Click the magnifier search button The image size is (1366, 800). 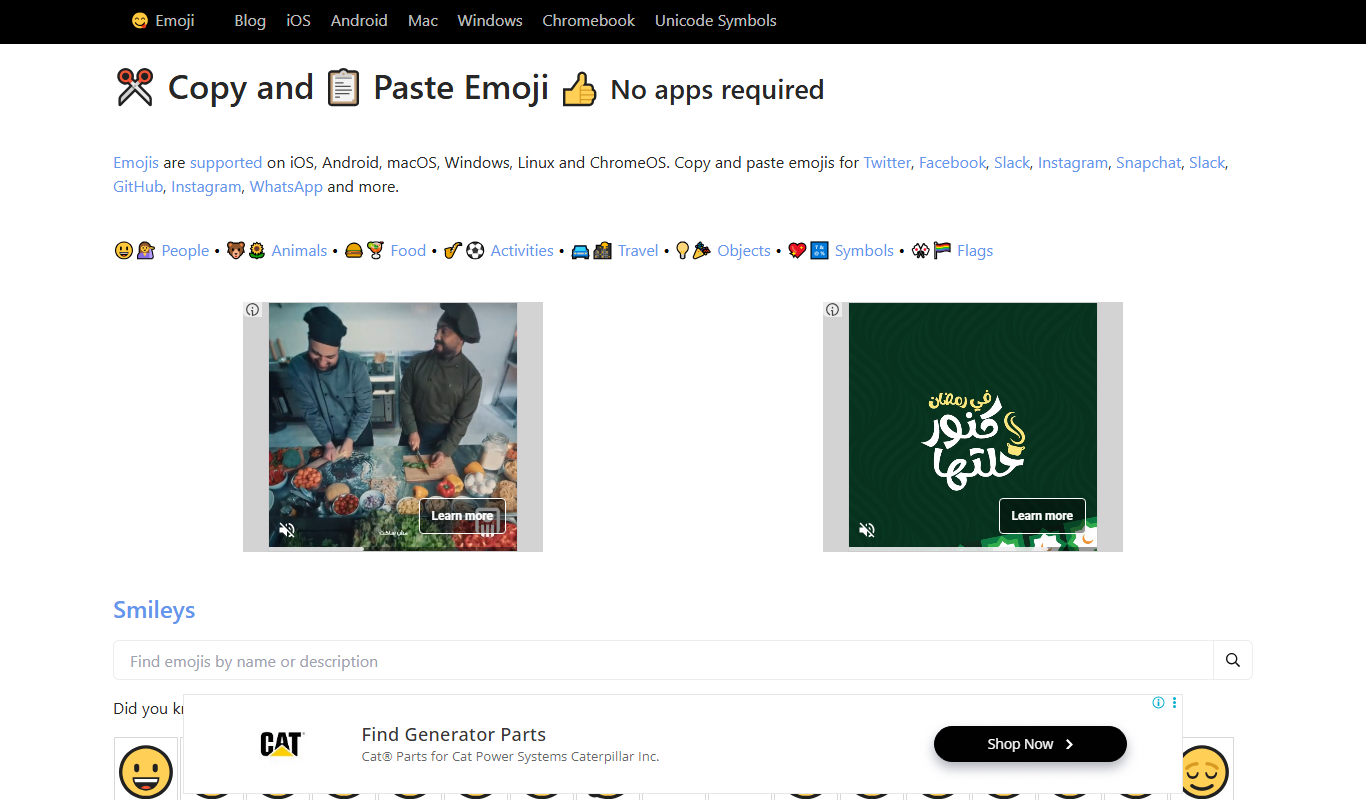coord(1233,661)
